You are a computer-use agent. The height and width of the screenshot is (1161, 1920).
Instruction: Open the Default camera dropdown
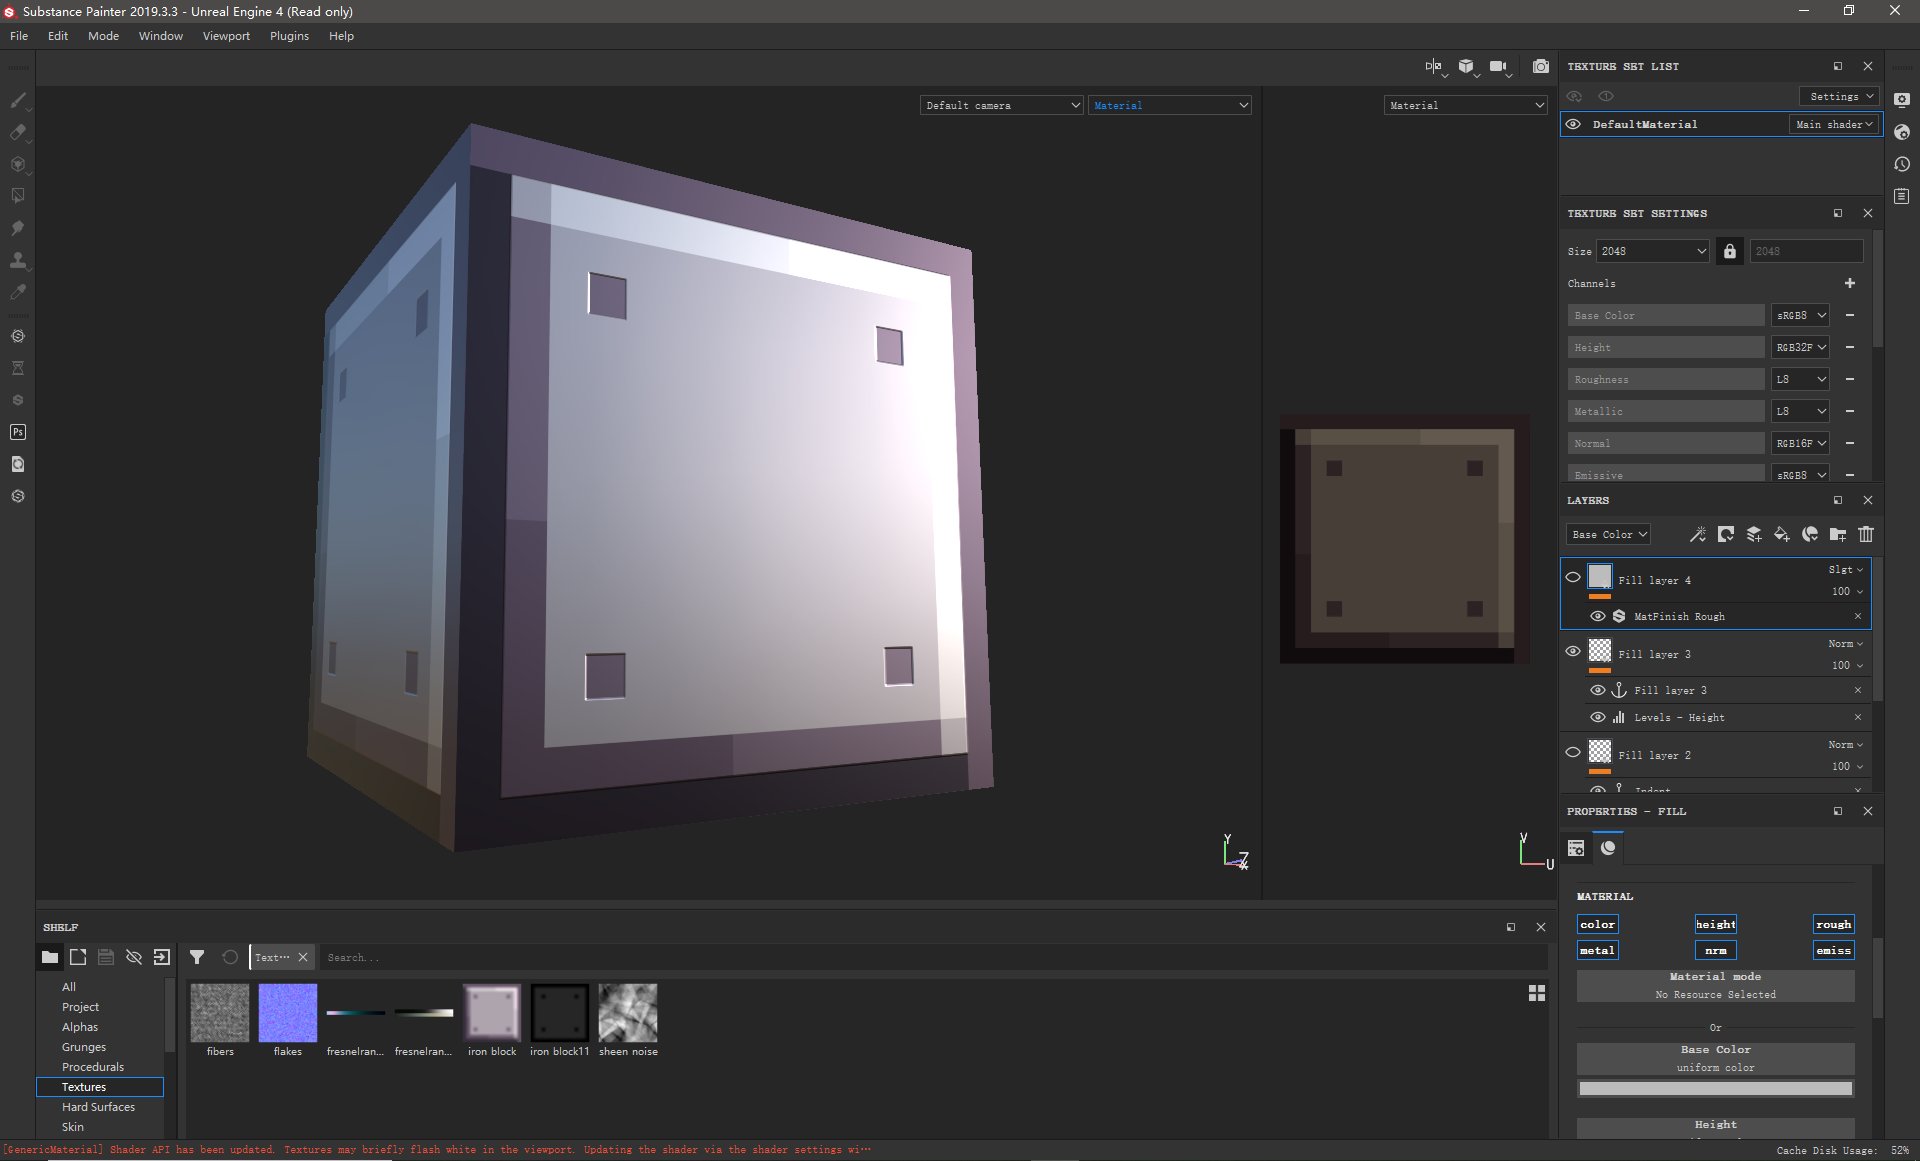point(1000,105)
